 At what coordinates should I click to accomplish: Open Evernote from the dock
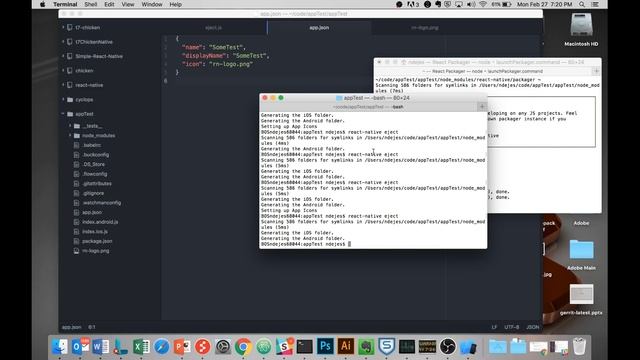(366, 347)
